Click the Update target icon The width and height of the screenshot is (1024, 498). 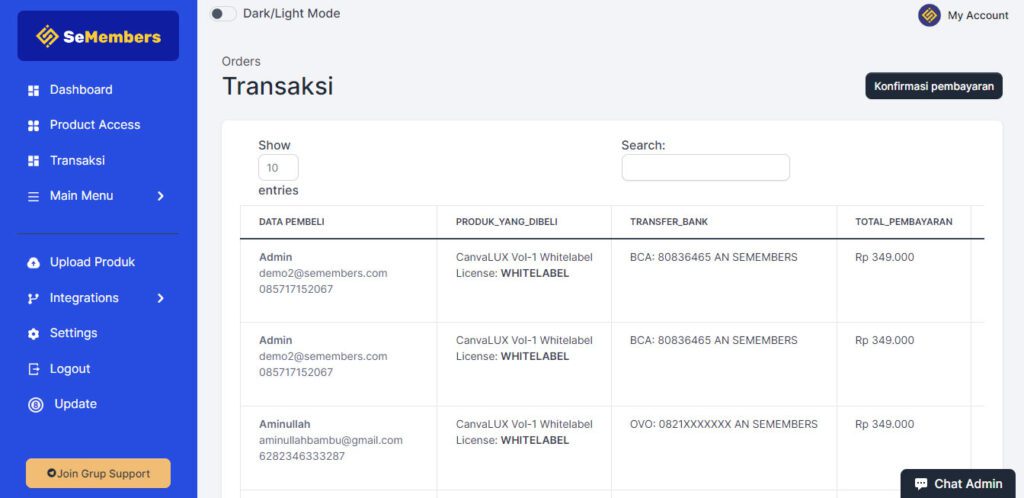click(x=35, y=405)
